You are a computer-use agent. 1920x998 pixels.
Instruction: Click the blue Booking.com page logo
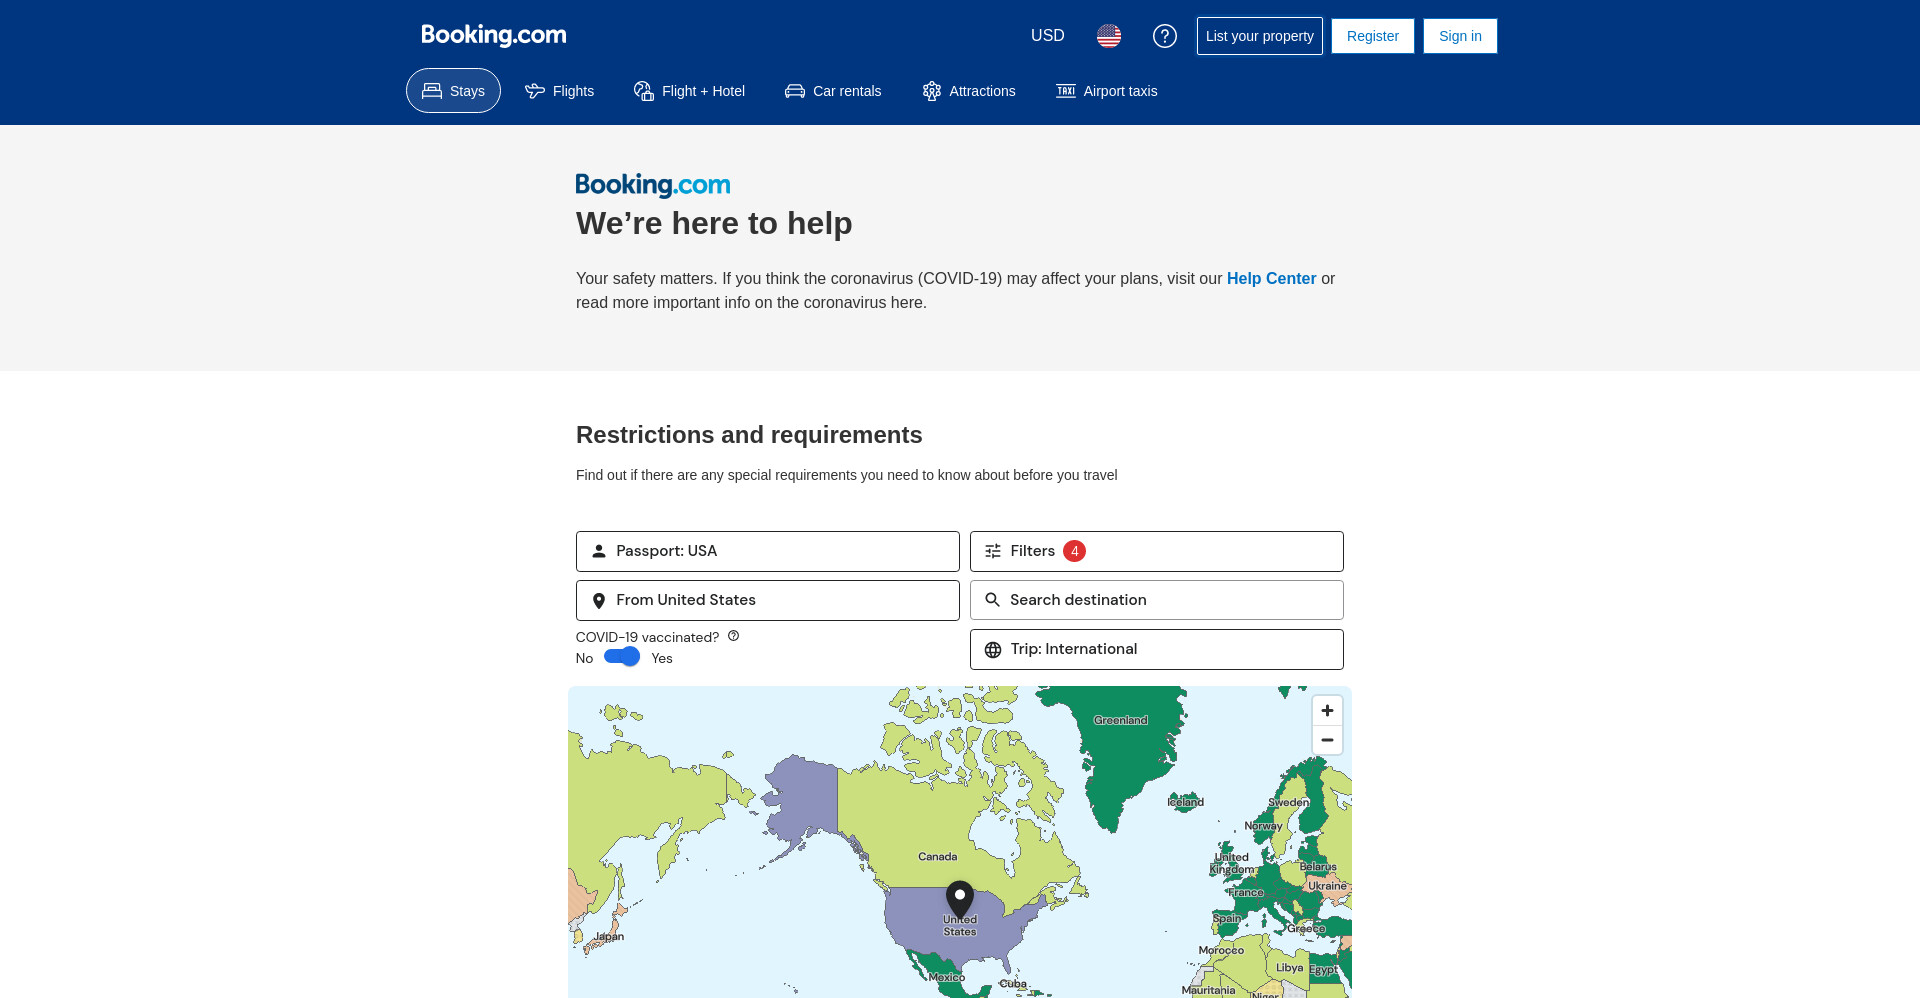click(653, 185)
